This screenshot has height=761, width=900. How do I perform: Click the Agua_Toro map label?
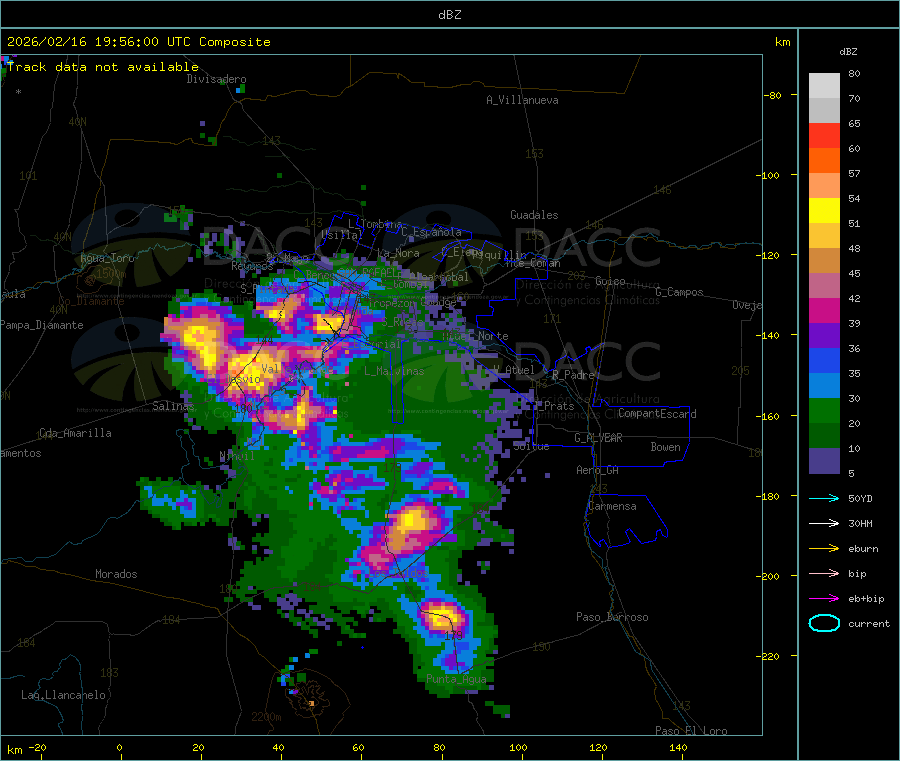(107, 259)
